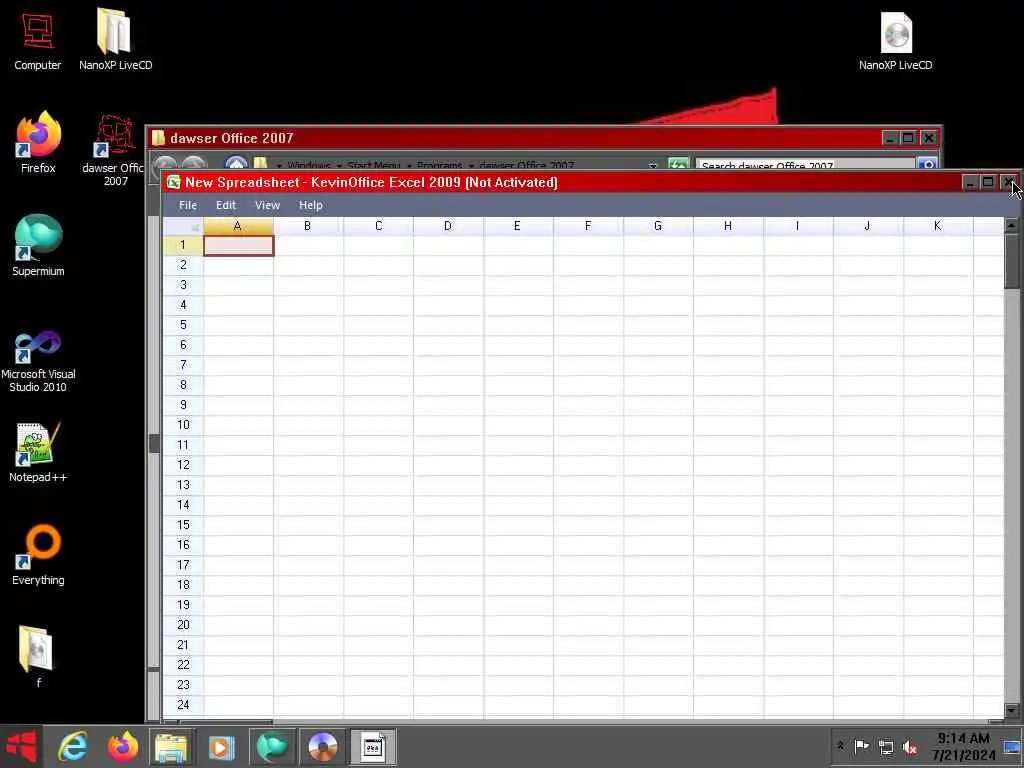Show hidden tray icons arrow

point(840,746)
